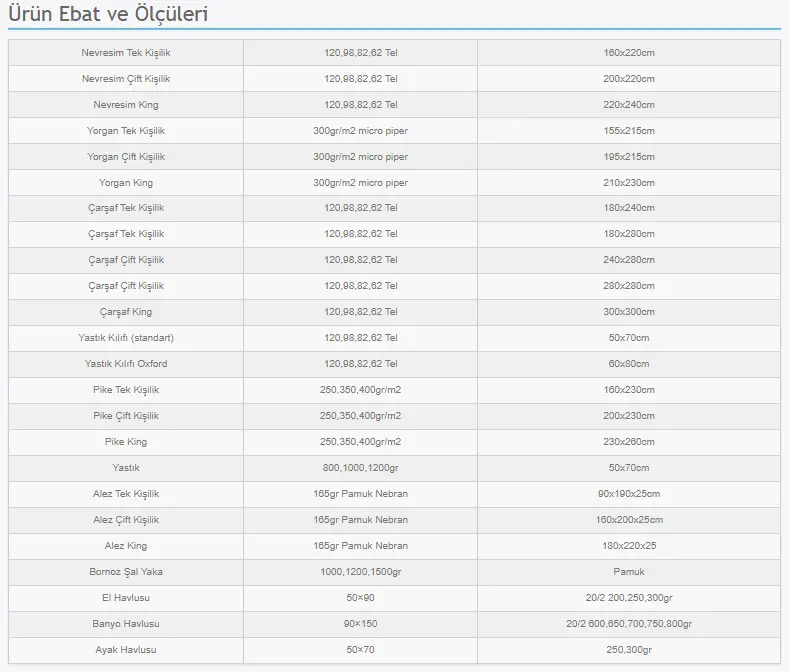This screenshot has height=672, width=789.
Task: Click the 'Çarşaf King' cell
Action: (126, 312)
